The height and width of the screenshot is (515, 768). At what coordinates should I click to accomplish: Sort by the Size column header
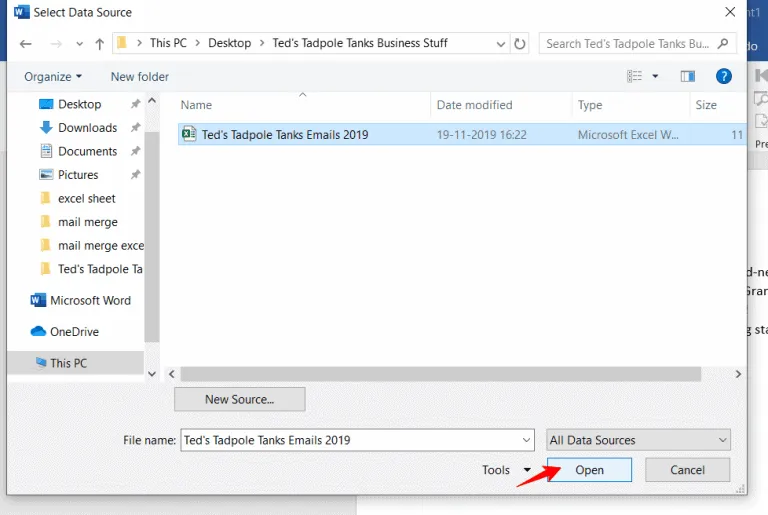point(706,105)
